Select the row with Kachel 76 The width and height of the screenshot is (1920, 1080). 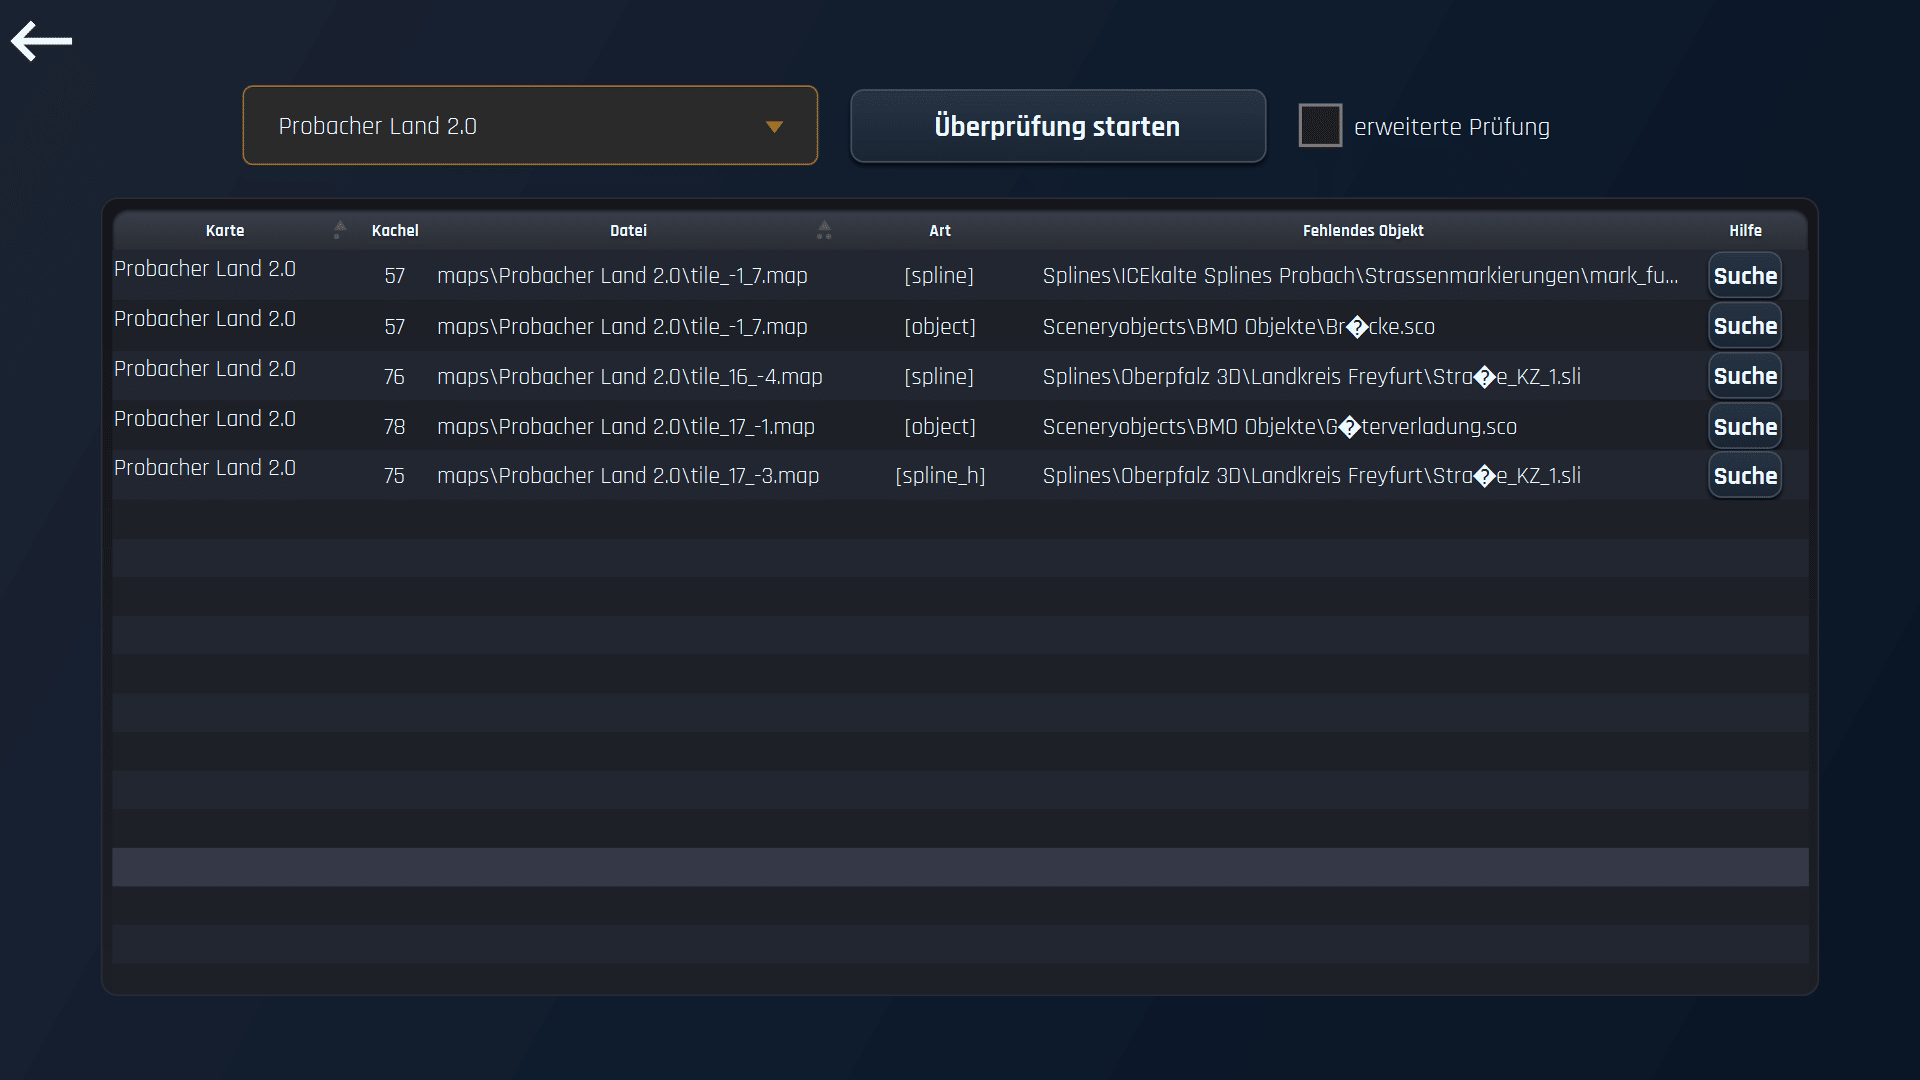[394, 377]
